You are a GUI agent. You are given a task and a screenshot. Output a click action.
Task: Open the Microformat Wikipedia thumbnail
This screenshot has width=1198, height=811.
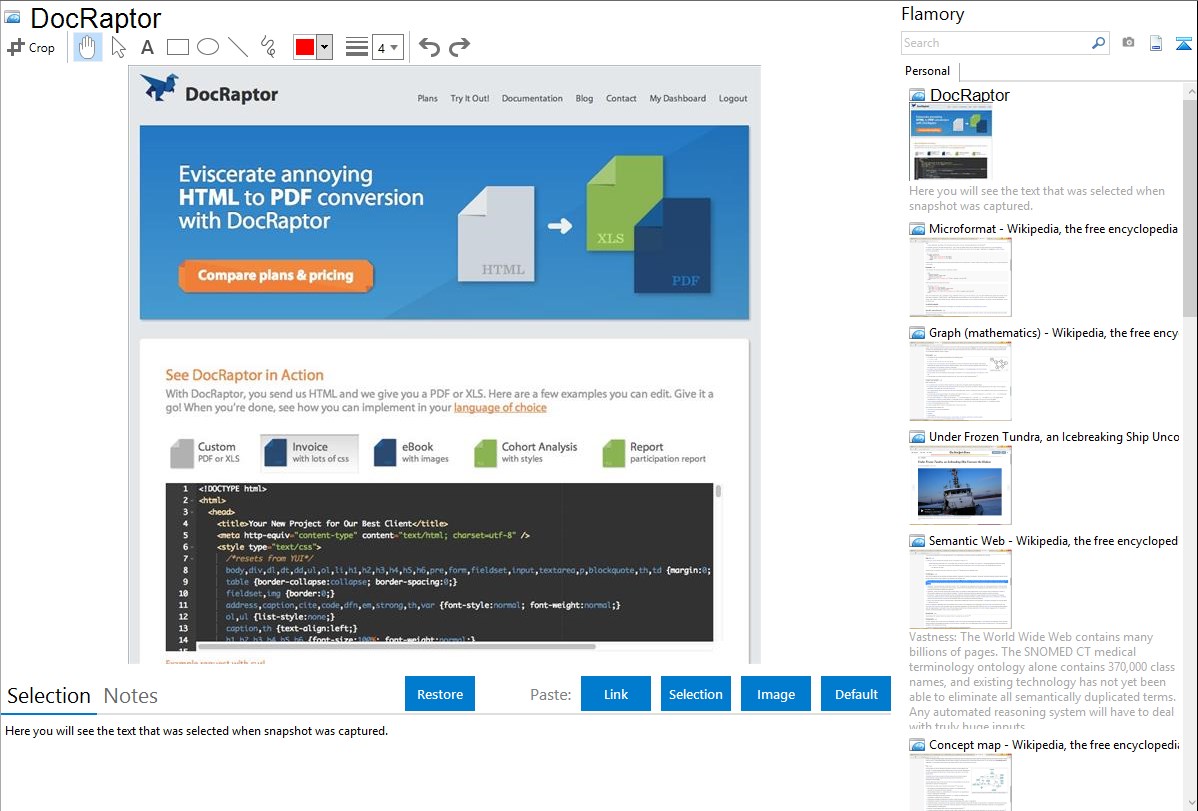960,277
